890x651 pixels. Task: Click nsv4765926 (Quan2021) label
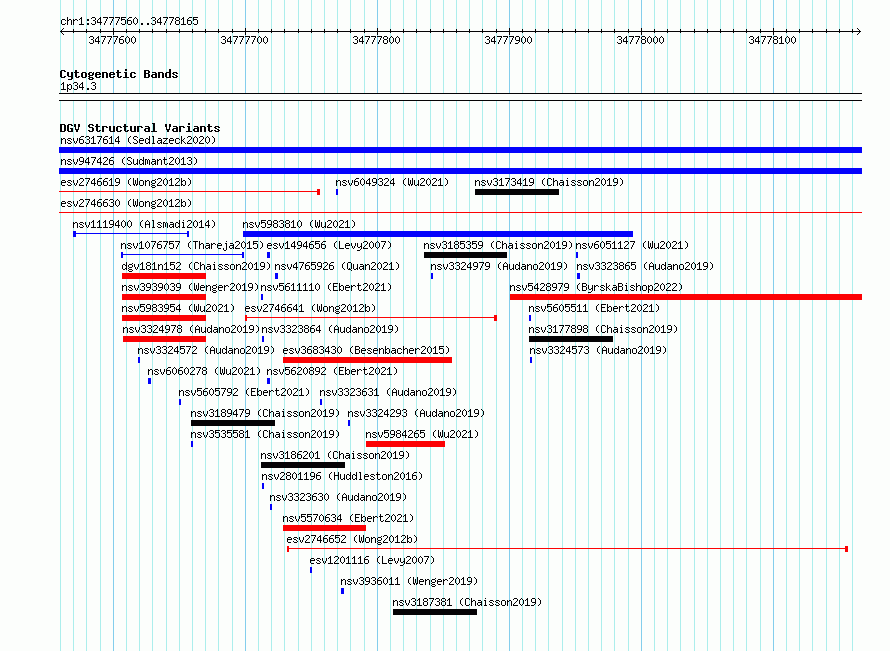pos(337,266)
